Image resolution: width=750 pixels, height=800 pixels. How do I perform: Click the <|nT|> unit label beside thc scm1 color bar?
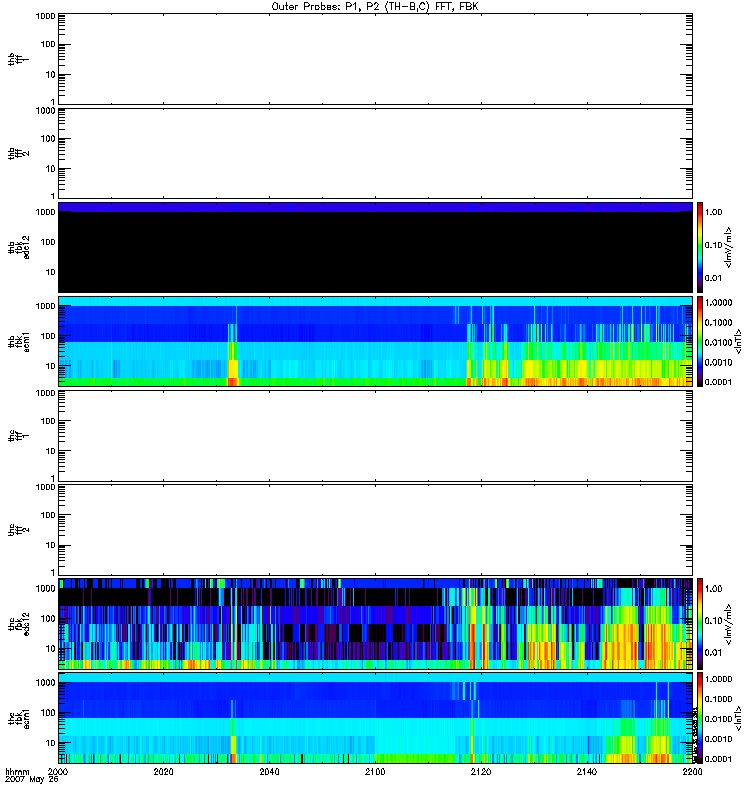tap(737, 718)
